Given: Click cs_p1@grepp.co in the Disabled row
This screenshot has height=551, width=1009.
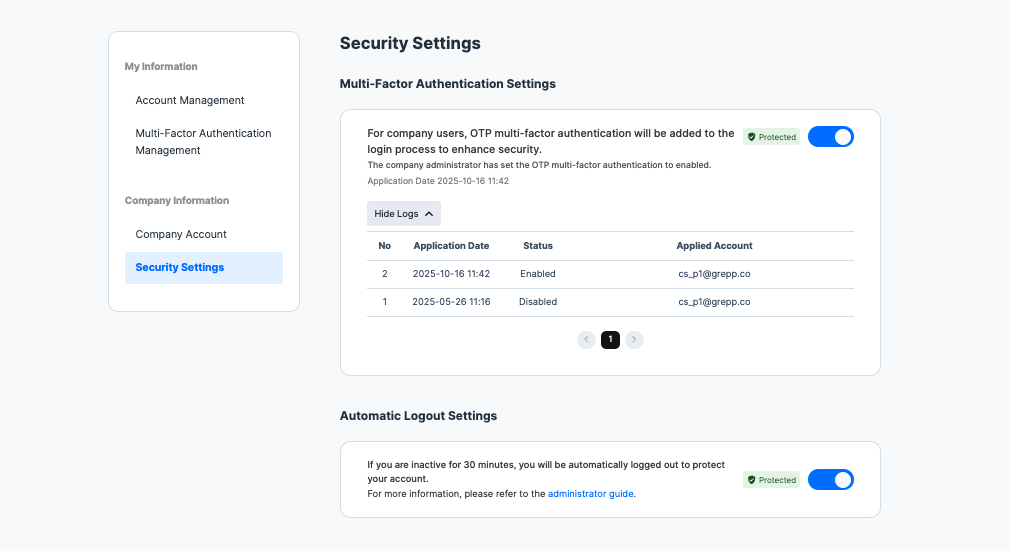Looking at the screenshot, I should [x=714, y=302].
